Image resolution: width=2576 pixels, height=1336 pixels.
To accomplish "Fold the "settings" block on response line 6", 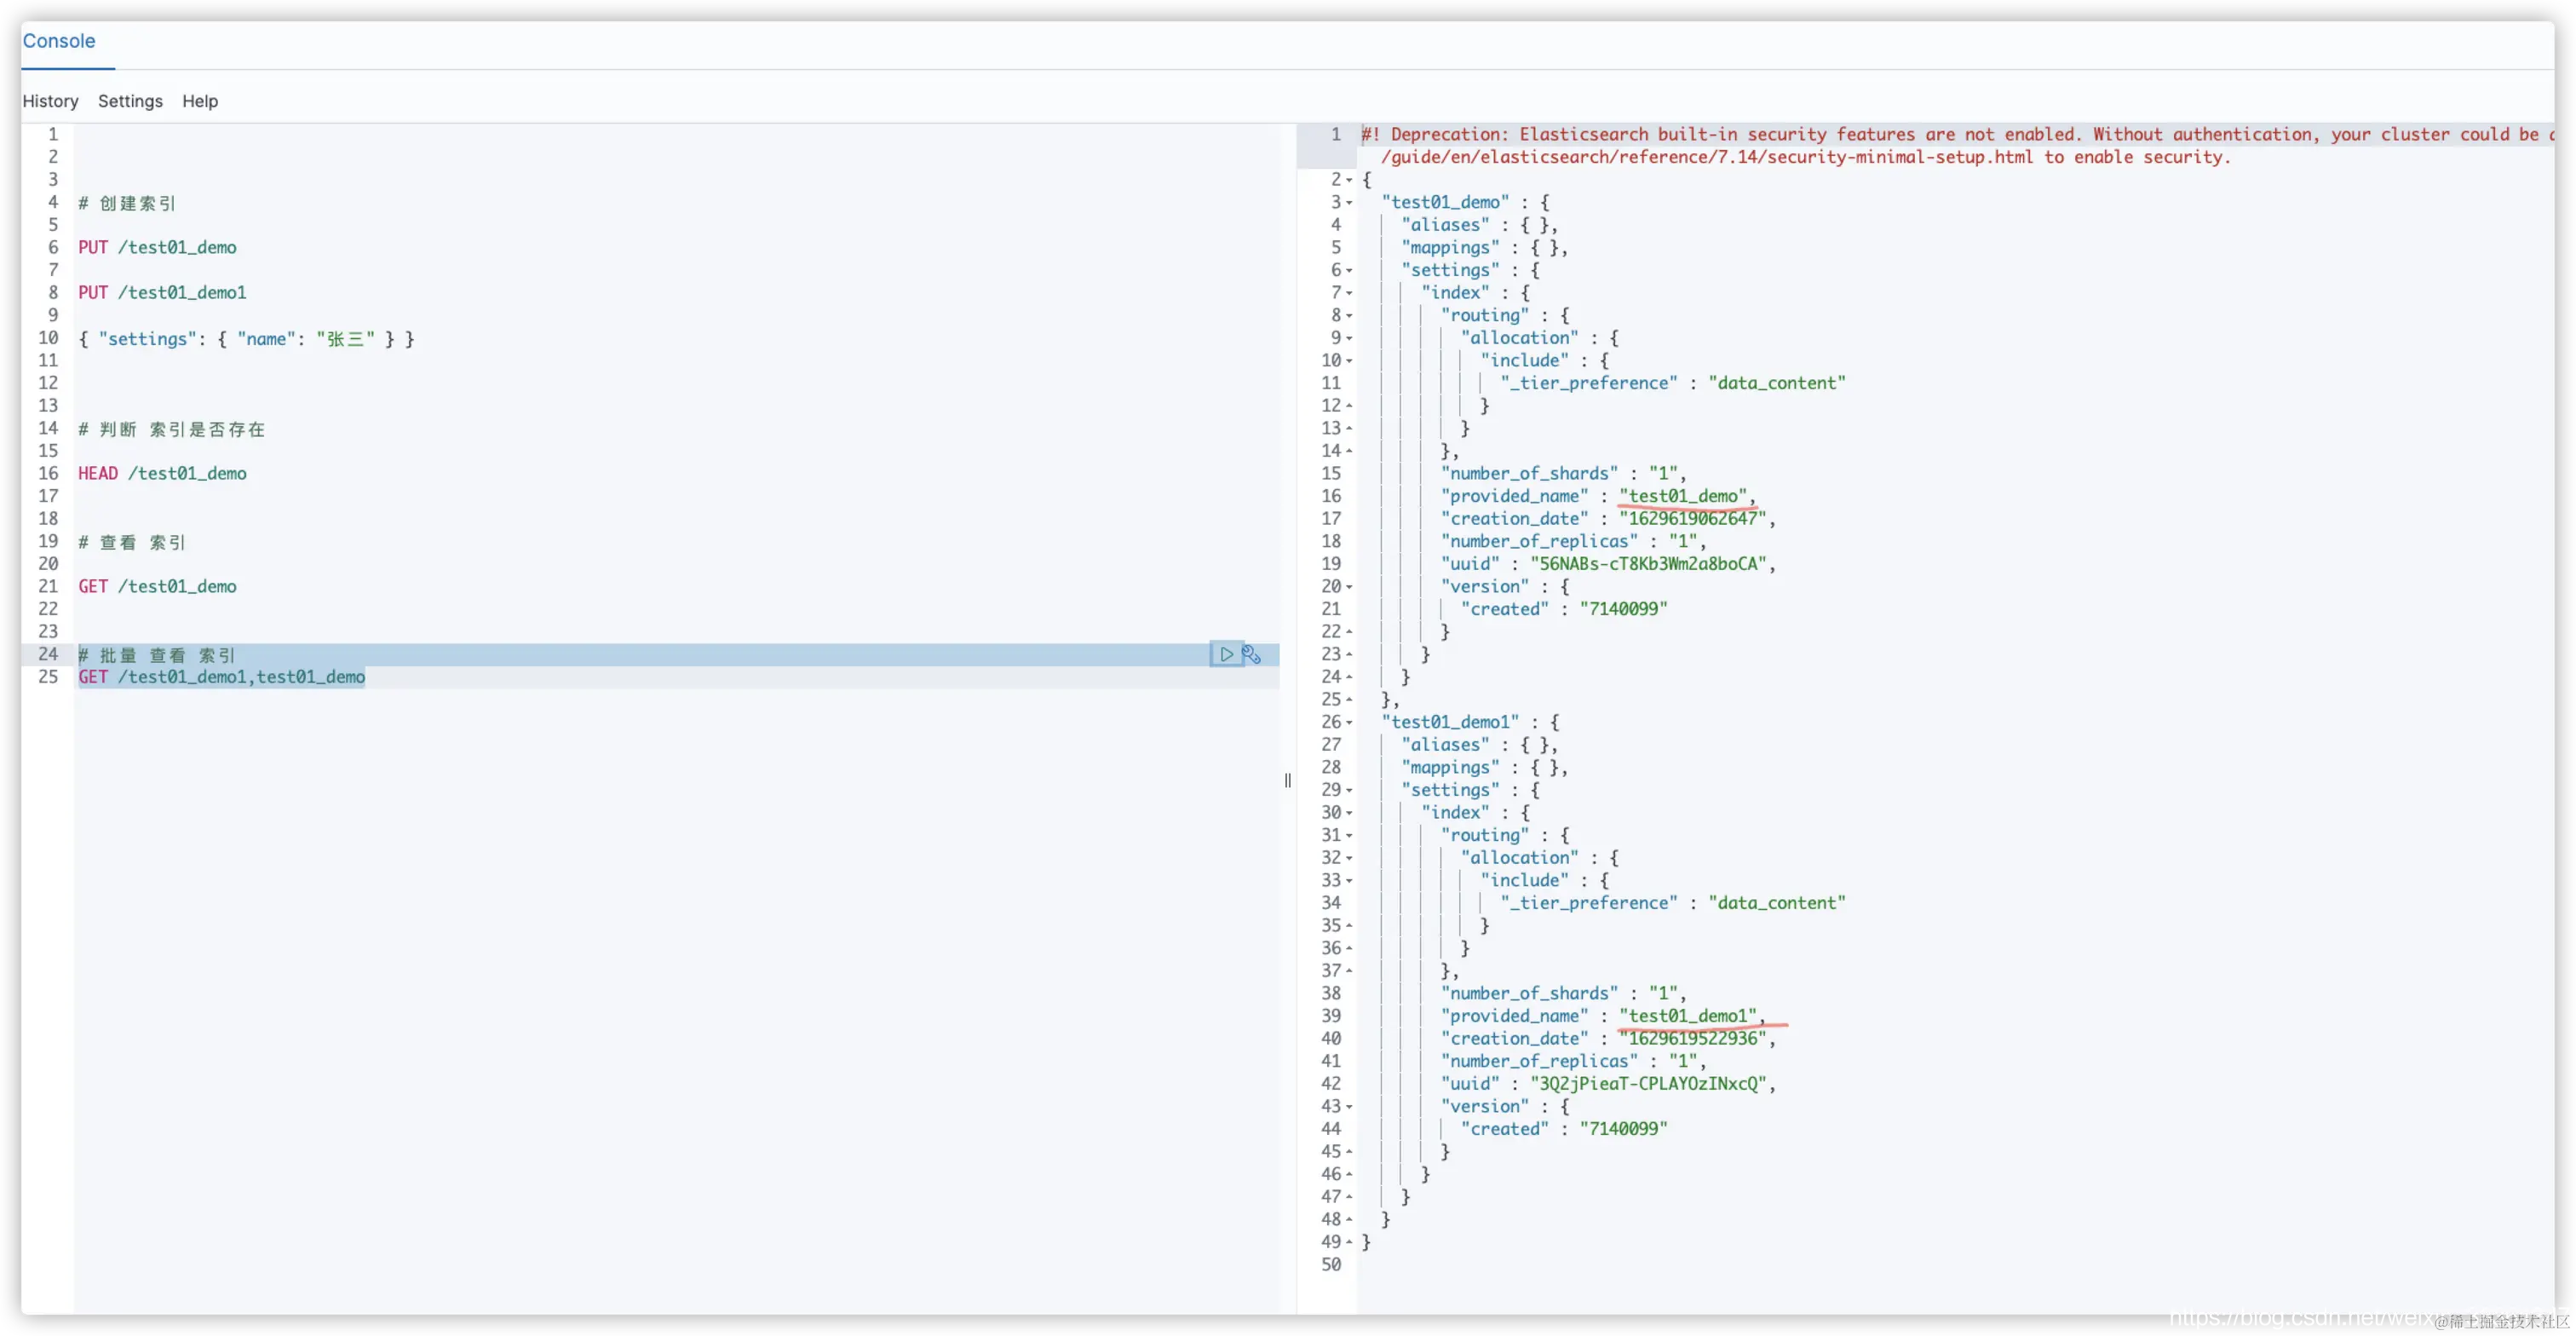I will pyautogui.click(x=1349, y=271).
